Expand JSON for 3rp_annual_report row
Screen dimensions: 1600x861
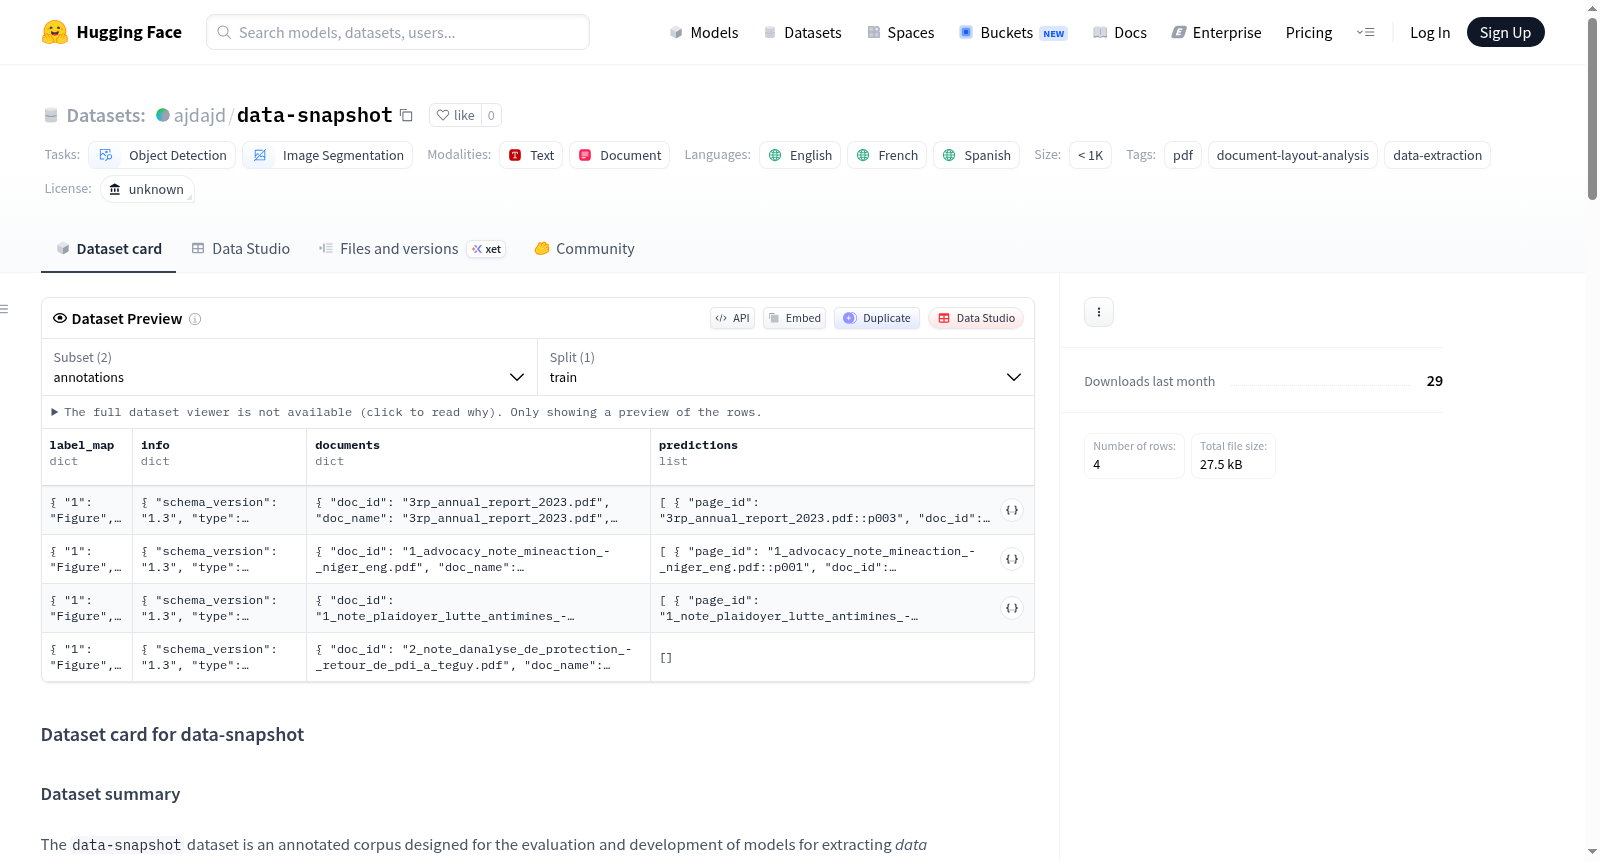[1012, 510]
